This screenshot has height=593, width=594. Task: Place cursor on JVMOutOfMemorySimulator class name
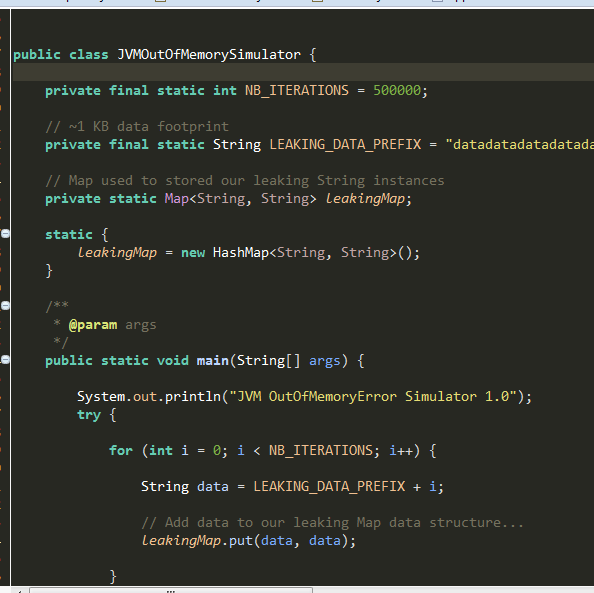209,55
